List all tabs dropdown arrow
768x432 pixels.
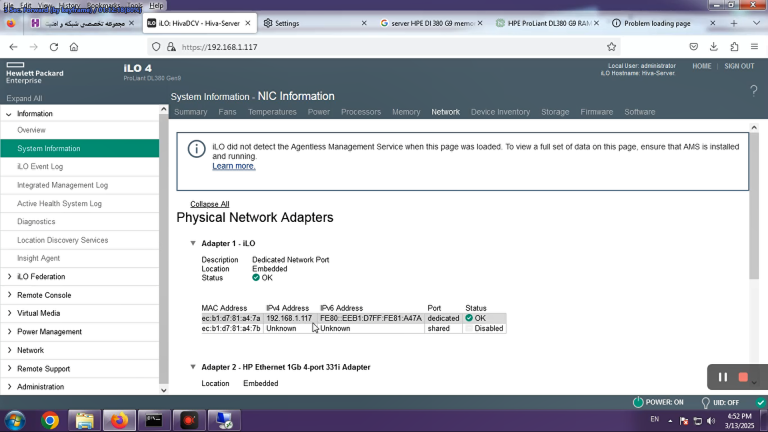[756, 23]
